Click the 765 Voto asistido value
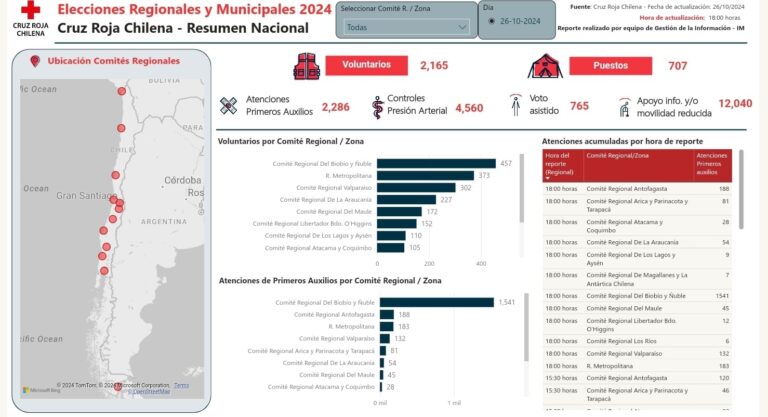The width and height of the screenshot is (768, 417). (579, 106)
